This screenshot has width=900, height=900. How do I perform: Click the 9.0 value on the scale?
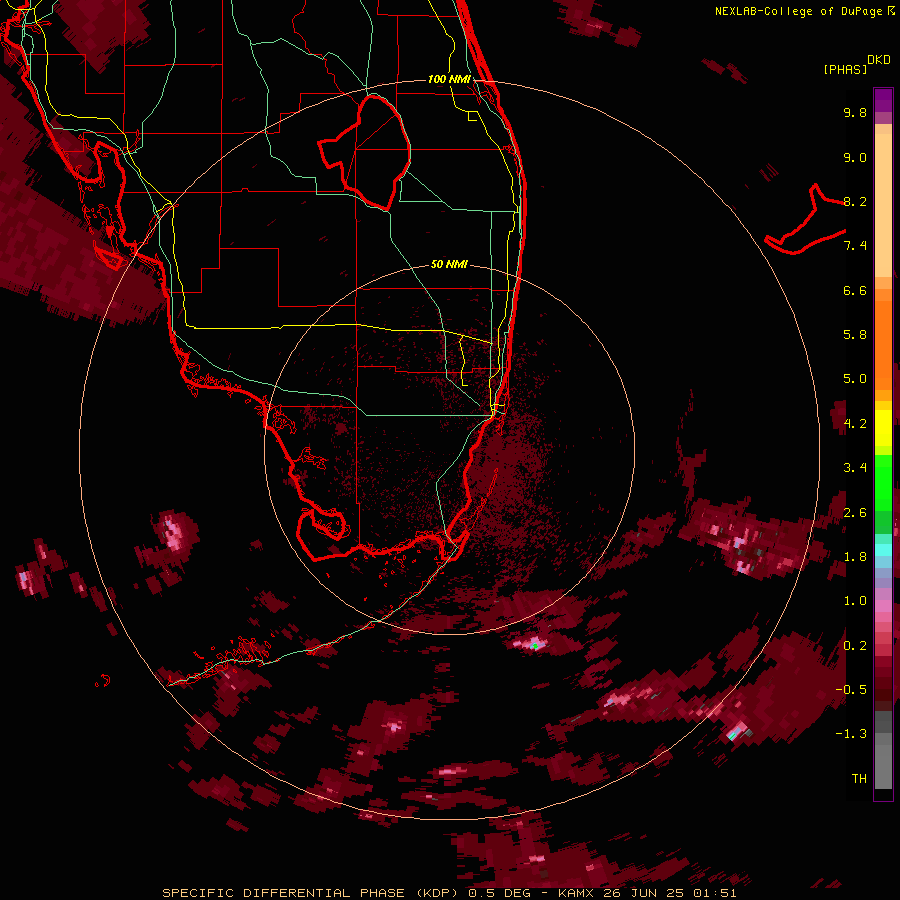[855, 157]
